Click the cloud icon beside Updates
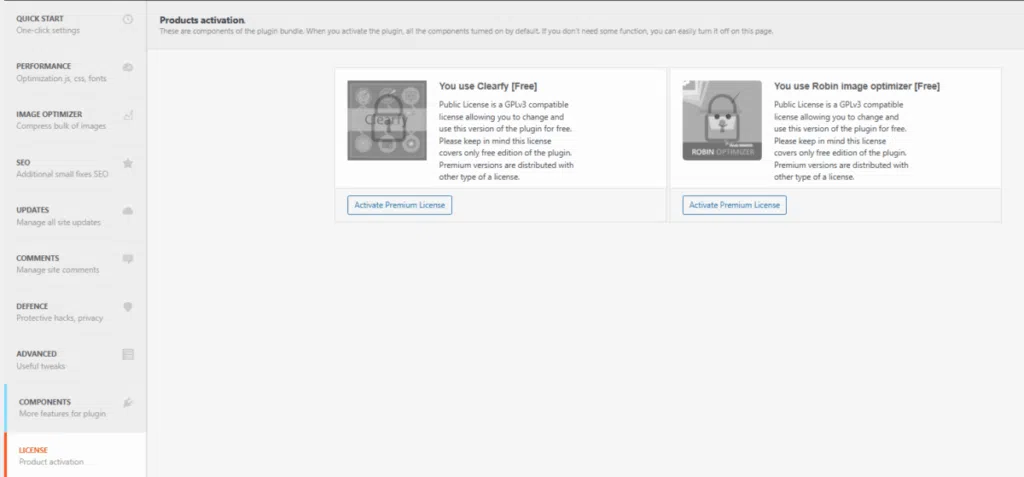This screenshot has height=477, width=1024. pyautogui.click(x=128, y=211)
